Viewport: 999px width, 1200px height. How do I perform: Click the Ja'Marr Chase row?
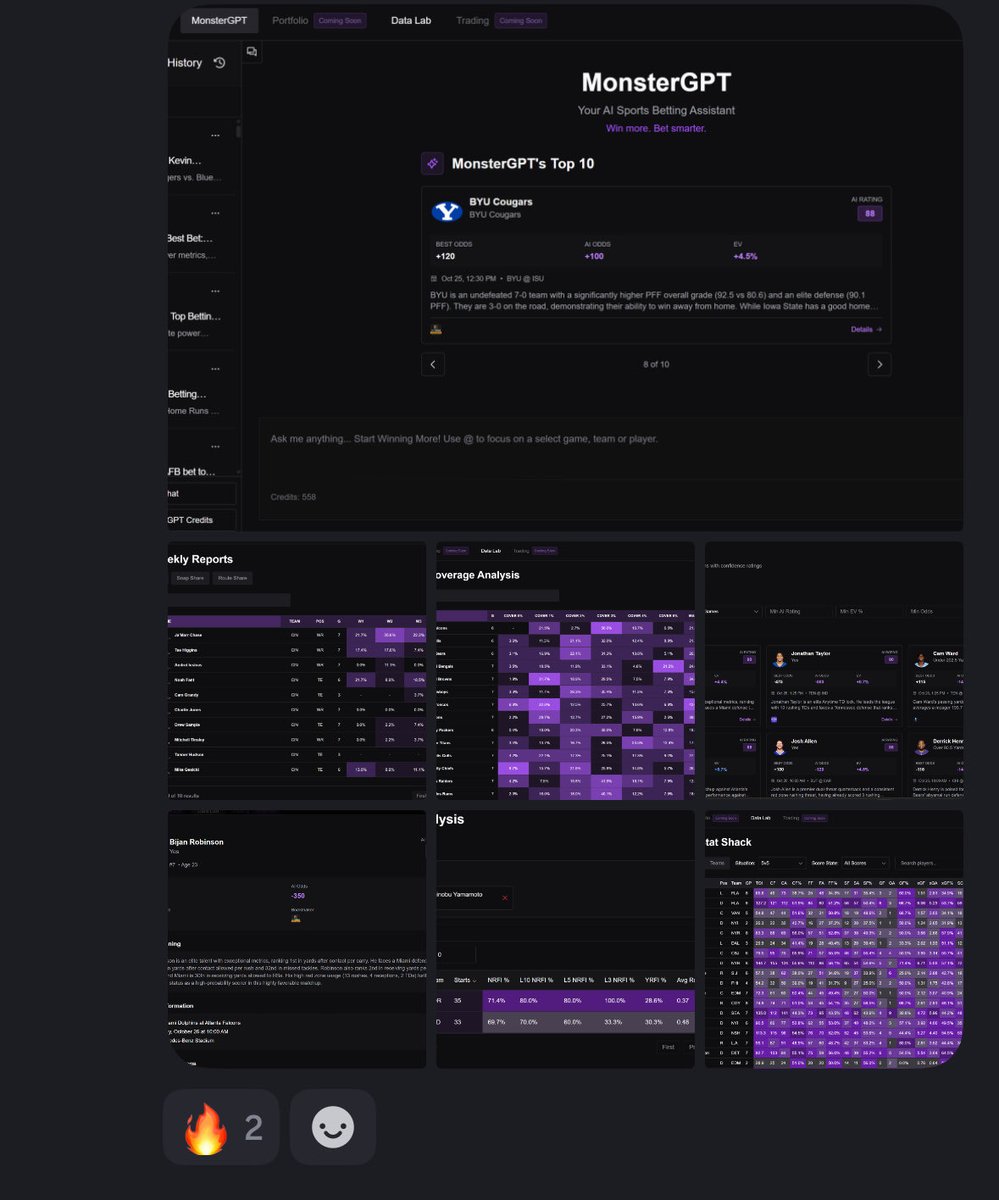[x=297, y=635]
